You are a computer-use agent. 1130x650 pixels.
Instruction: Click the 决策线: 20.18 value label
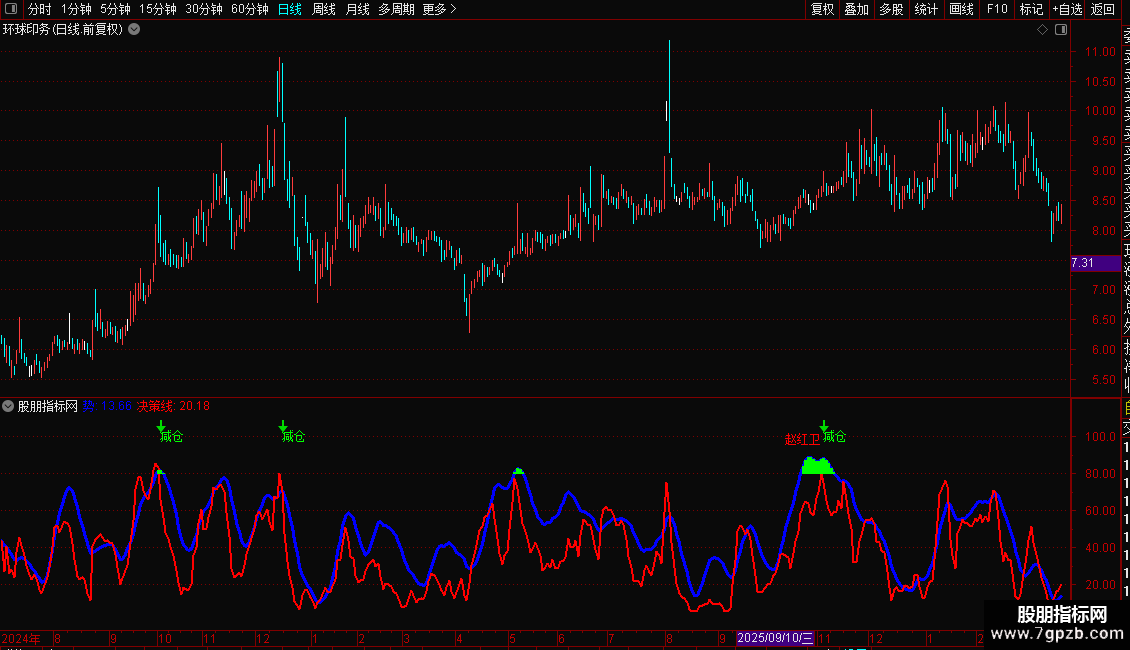tap(173, 406)
